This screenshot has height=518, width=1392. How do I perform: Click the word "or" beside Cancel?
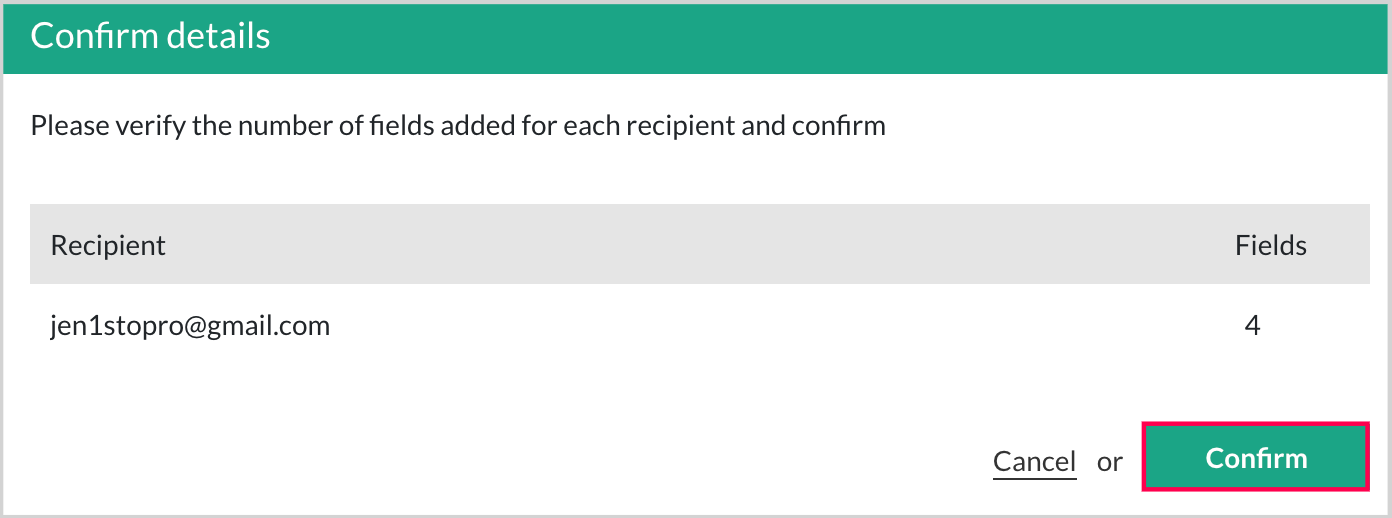coord(1110,461)
